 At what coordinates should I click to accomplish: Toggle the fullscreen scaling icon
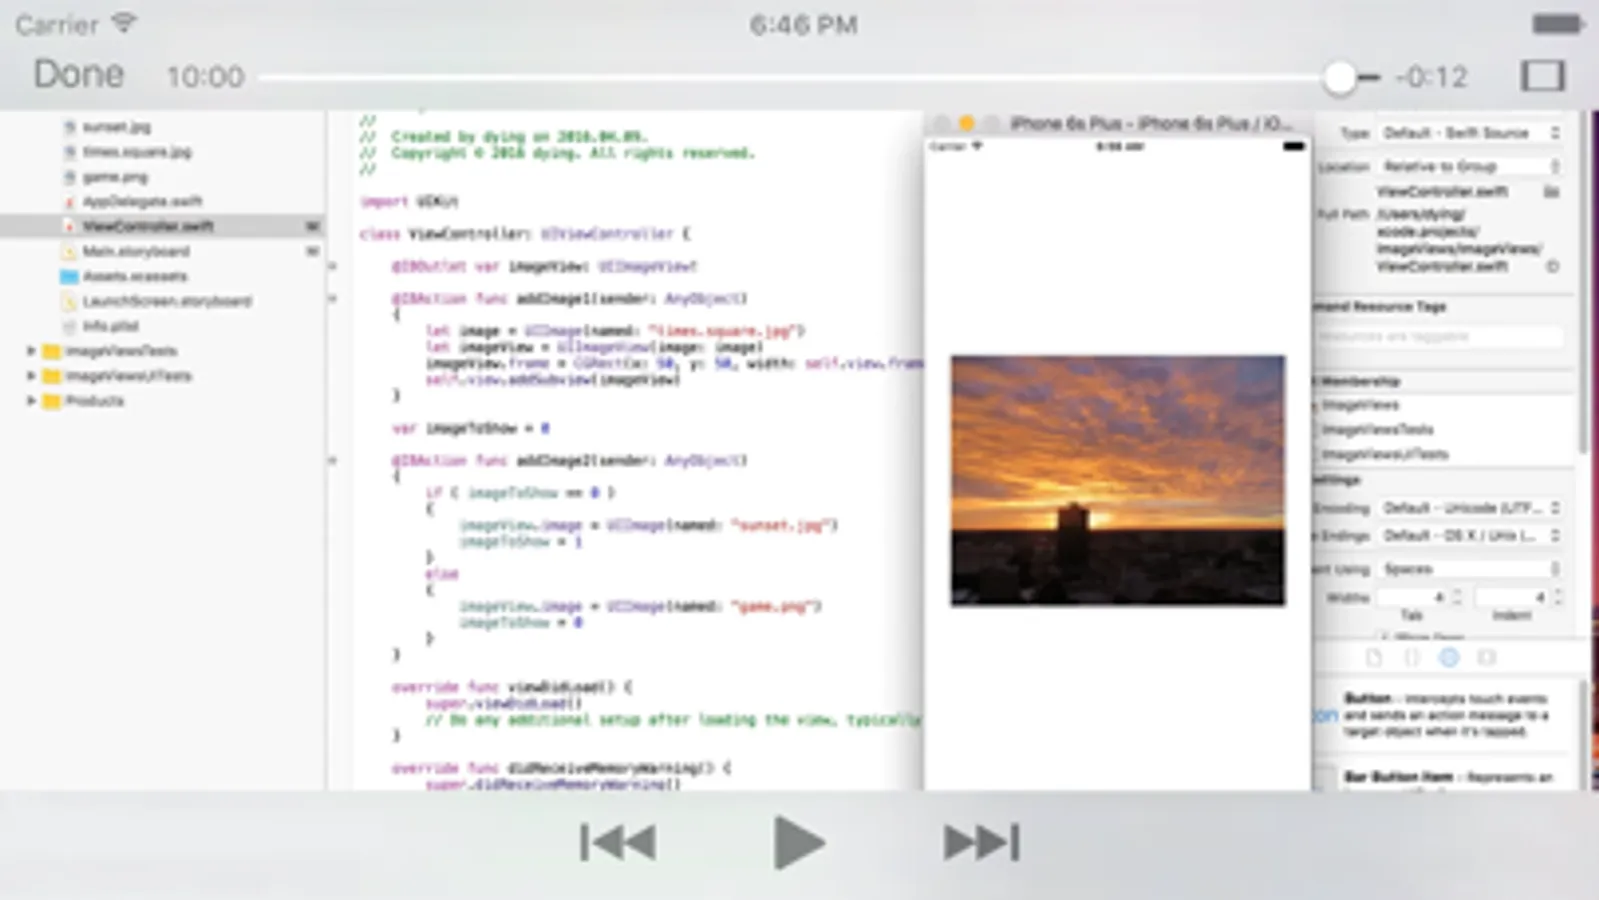[x=1542, y=76]
